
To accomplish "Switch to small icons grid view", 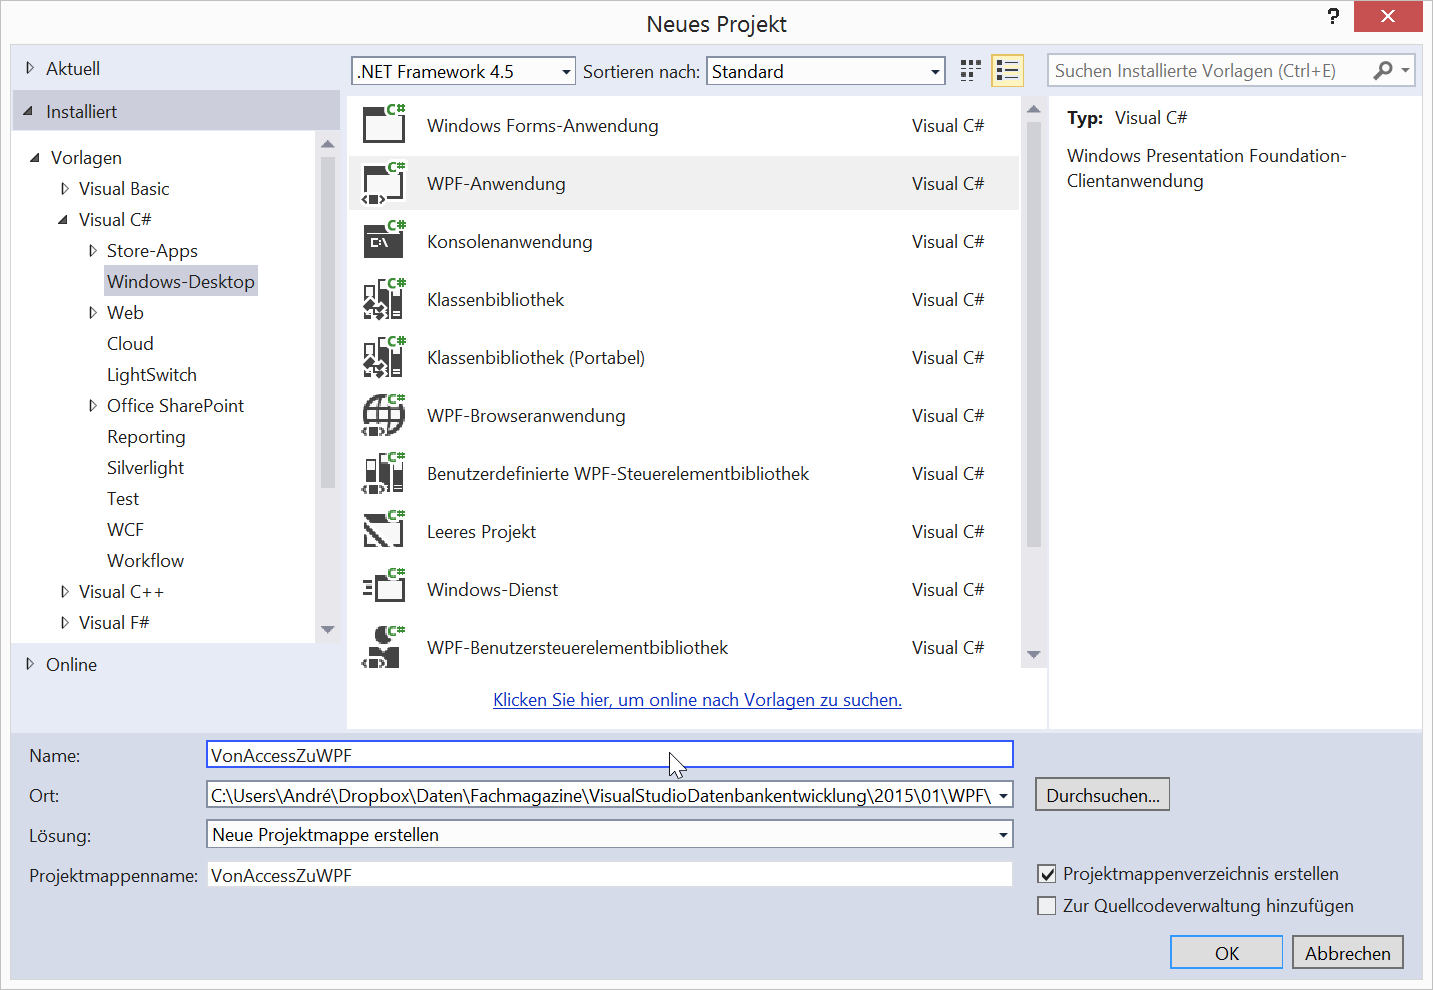I will point(970,70).
